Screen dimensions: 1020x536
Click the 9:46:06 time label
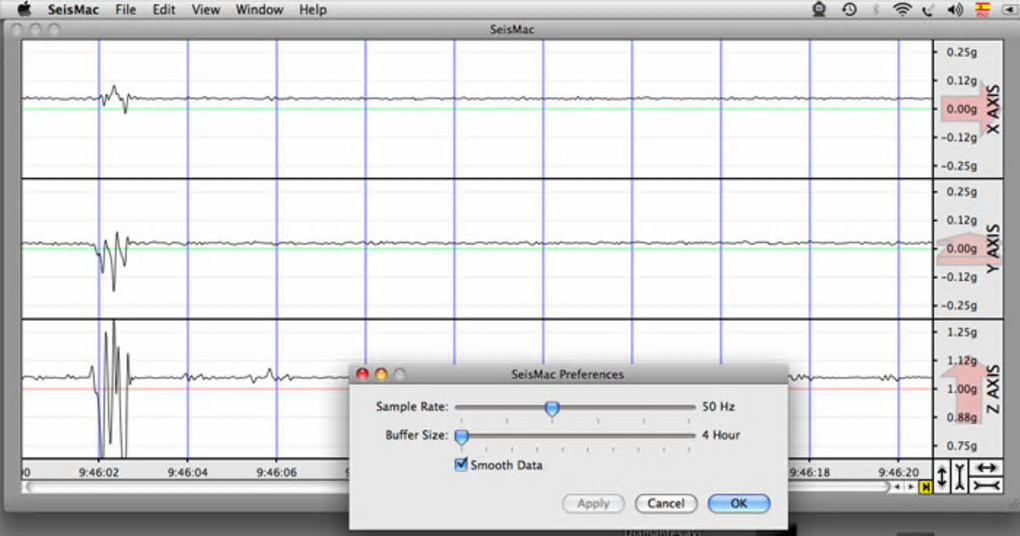tap(276, 473)
